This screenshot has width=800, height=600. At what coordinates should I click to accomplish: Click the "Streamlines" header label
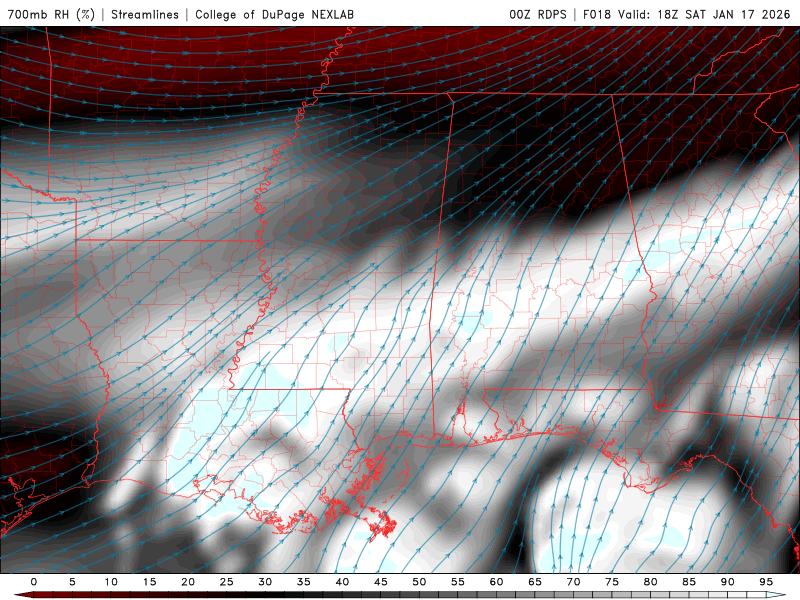point(145,14)
